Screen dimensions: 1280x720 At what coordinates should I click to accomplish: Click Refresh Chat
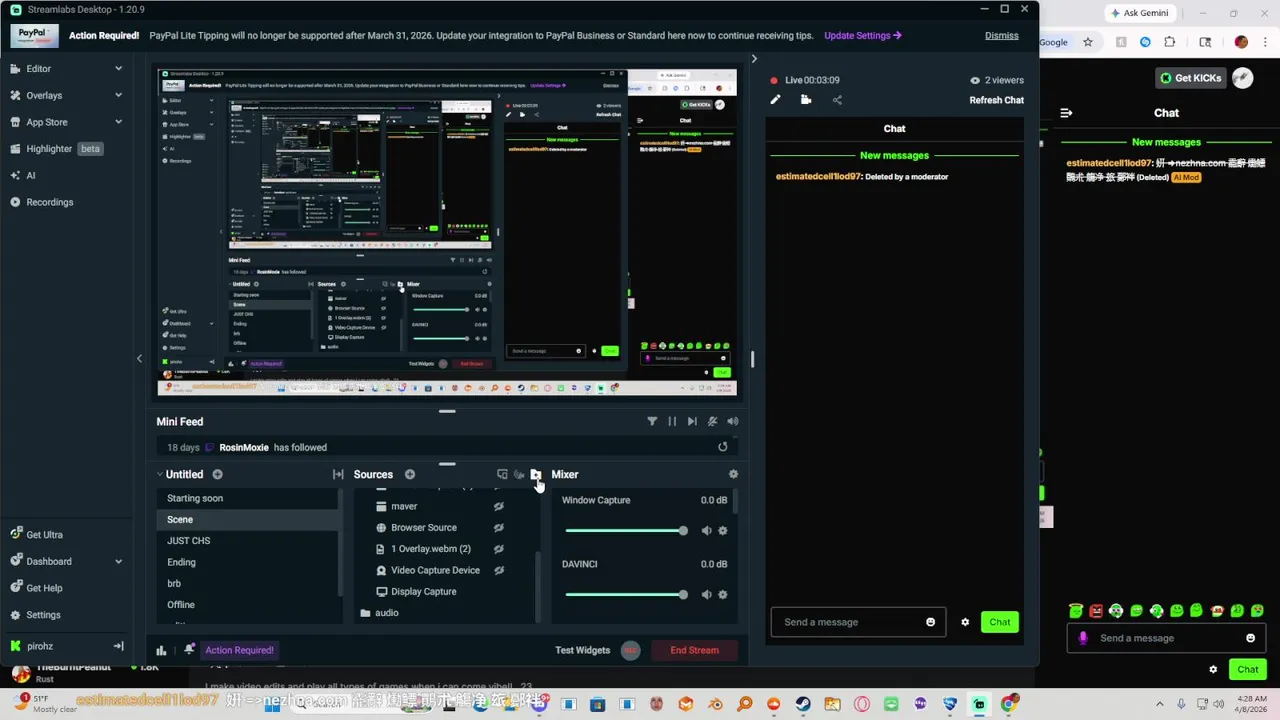click(996, 100)
